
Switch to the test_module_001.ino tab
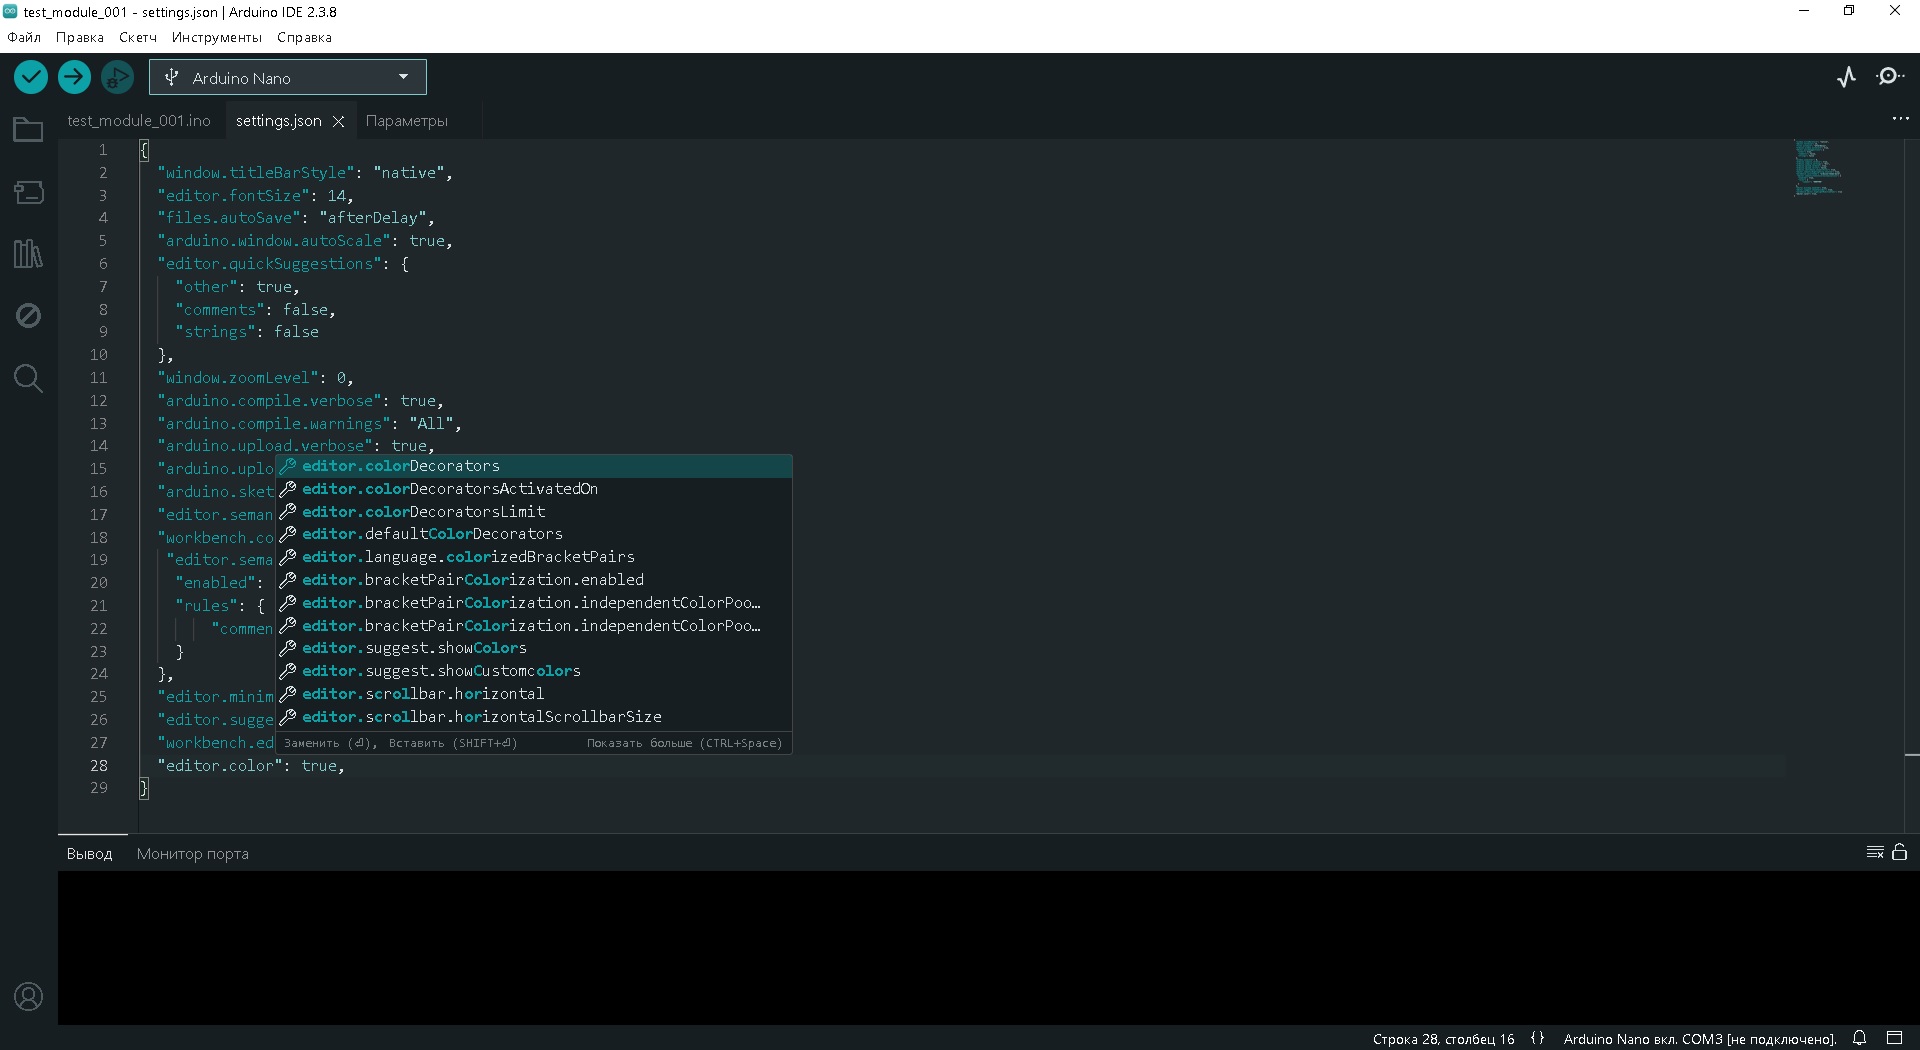point(139,119)
